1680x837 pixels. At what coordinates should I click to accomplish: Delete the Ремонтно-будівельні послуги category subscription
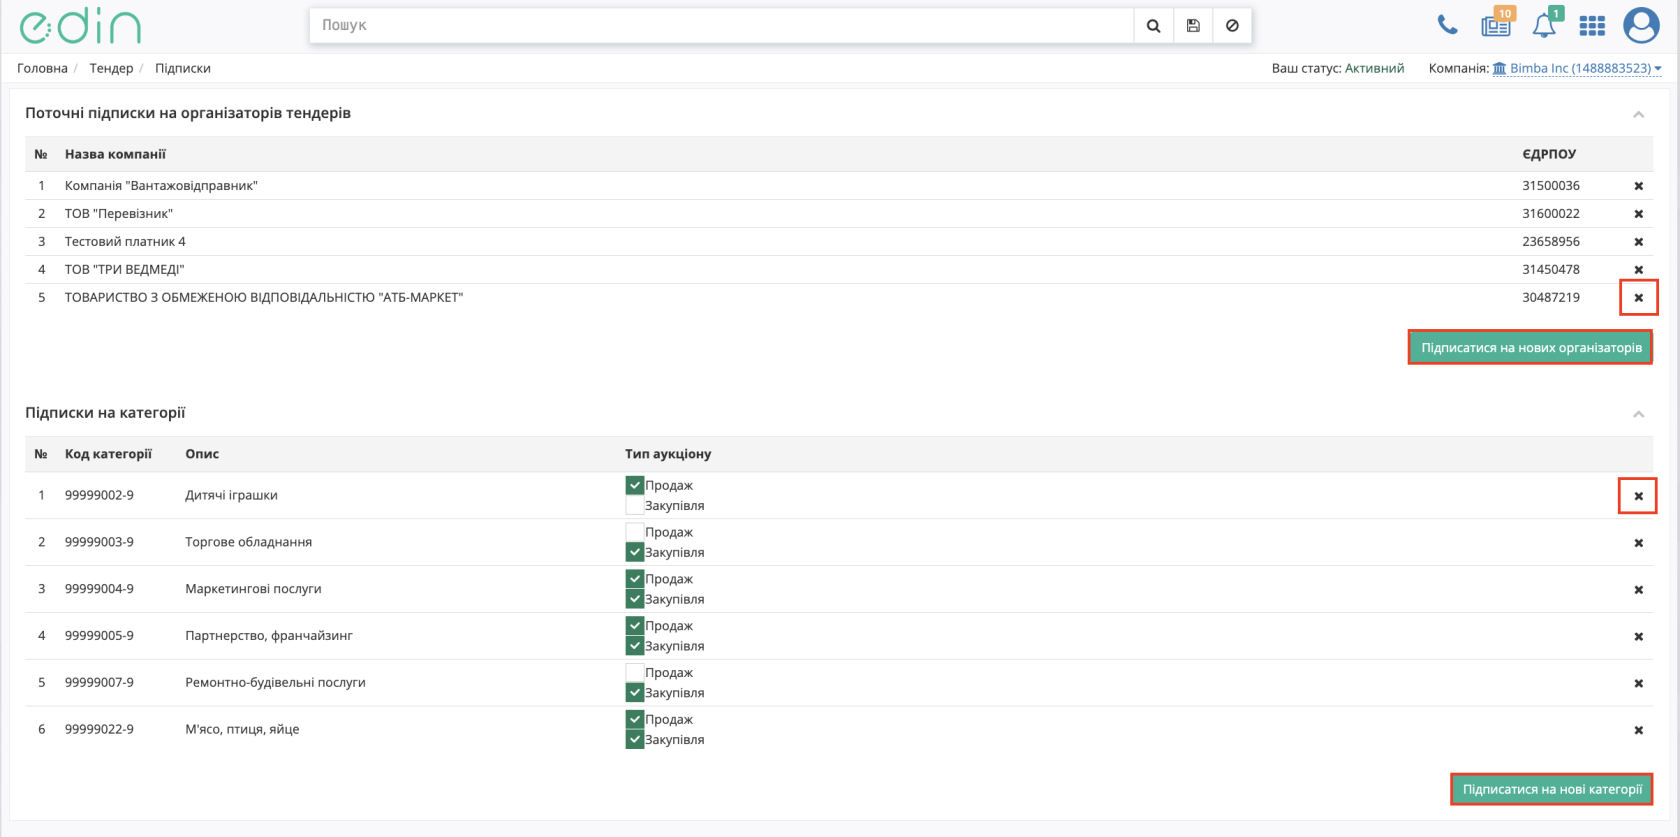(1638, 684)
